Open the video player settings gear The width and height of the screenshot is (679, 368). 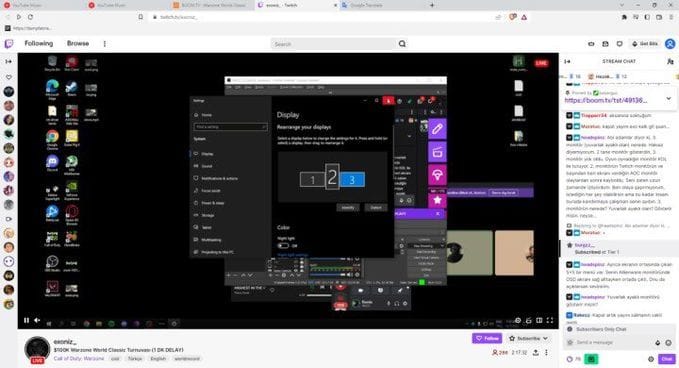tap(517, 320)
